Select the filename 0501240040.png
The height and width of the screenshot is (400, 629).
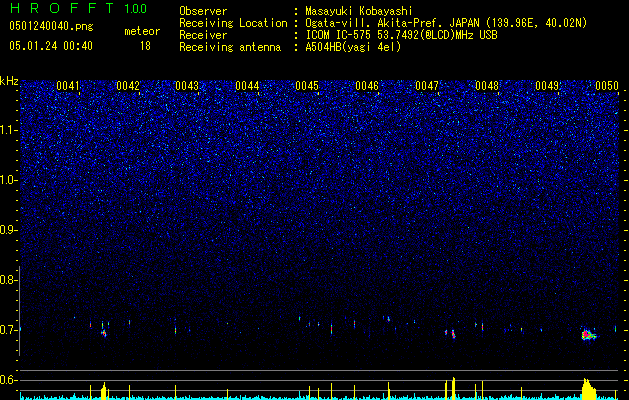coord(51,26)
